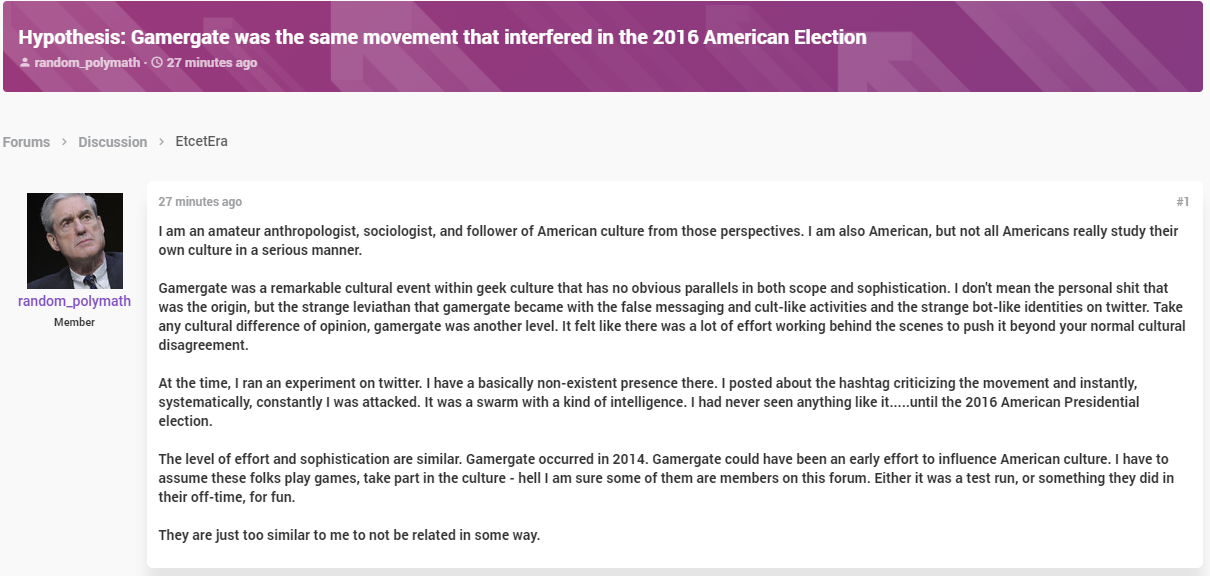Click the final line 'They are just too similar'

[x=349, y=535]
